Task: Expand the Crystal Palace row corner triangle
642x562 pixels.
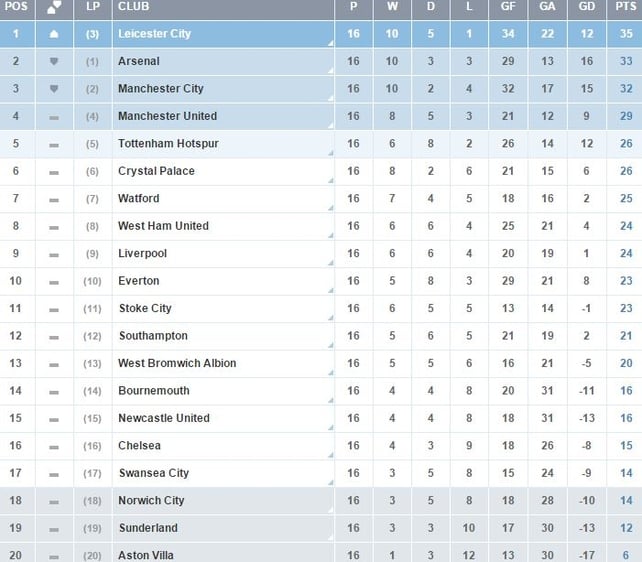Action: [x=329, y=181]
